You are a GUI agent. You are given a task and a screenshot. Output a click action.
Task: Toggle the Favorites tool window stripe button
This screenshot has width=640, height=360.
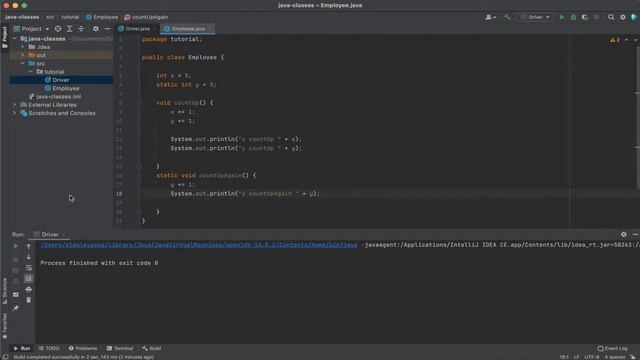4,326
